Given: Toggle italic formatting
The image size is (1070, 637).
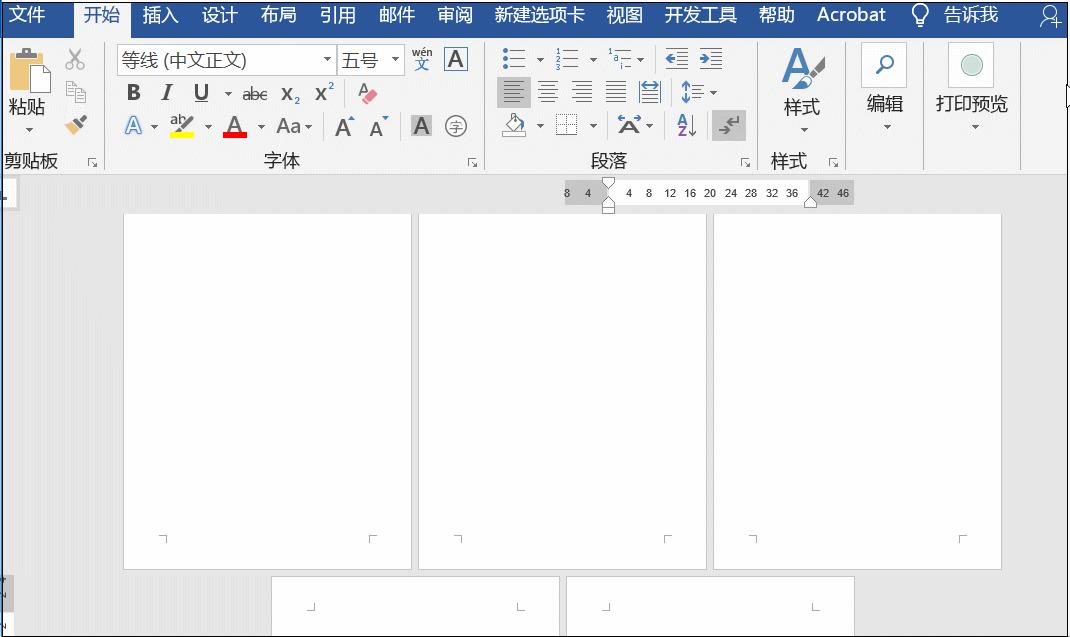Looking at the screenshot, I should coord(166,93).
